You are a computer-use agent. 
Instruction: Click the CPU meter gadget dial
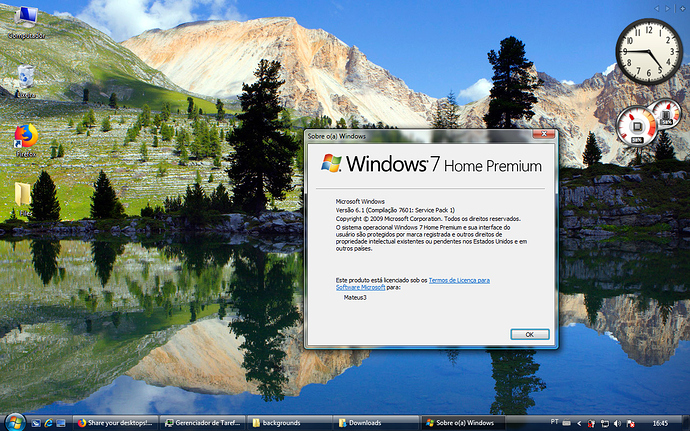pos(637,127)
